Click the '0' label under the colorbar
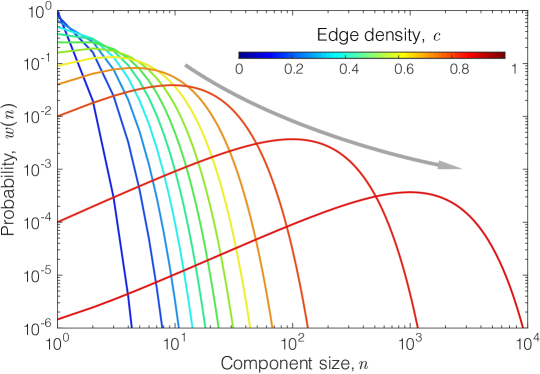Viewport: 540px width, 374px height. coord(239,69)
